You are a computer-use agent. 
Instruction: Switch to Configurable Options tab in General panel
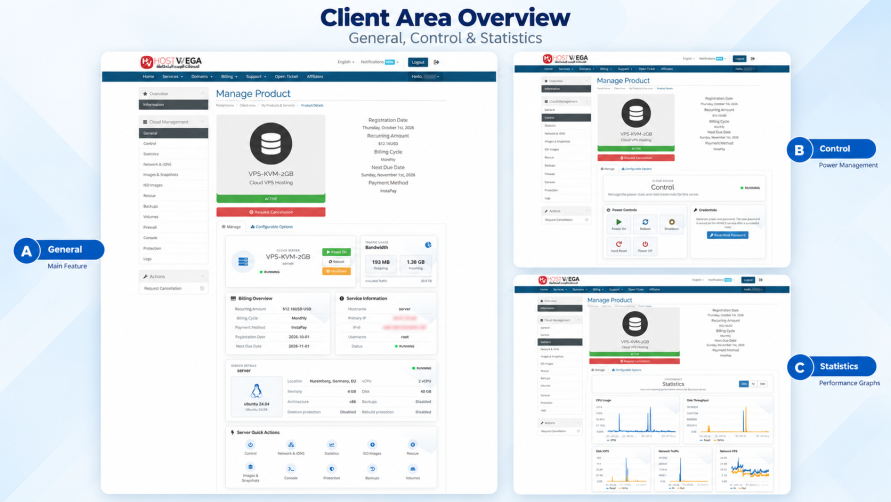tap(272, 227)
